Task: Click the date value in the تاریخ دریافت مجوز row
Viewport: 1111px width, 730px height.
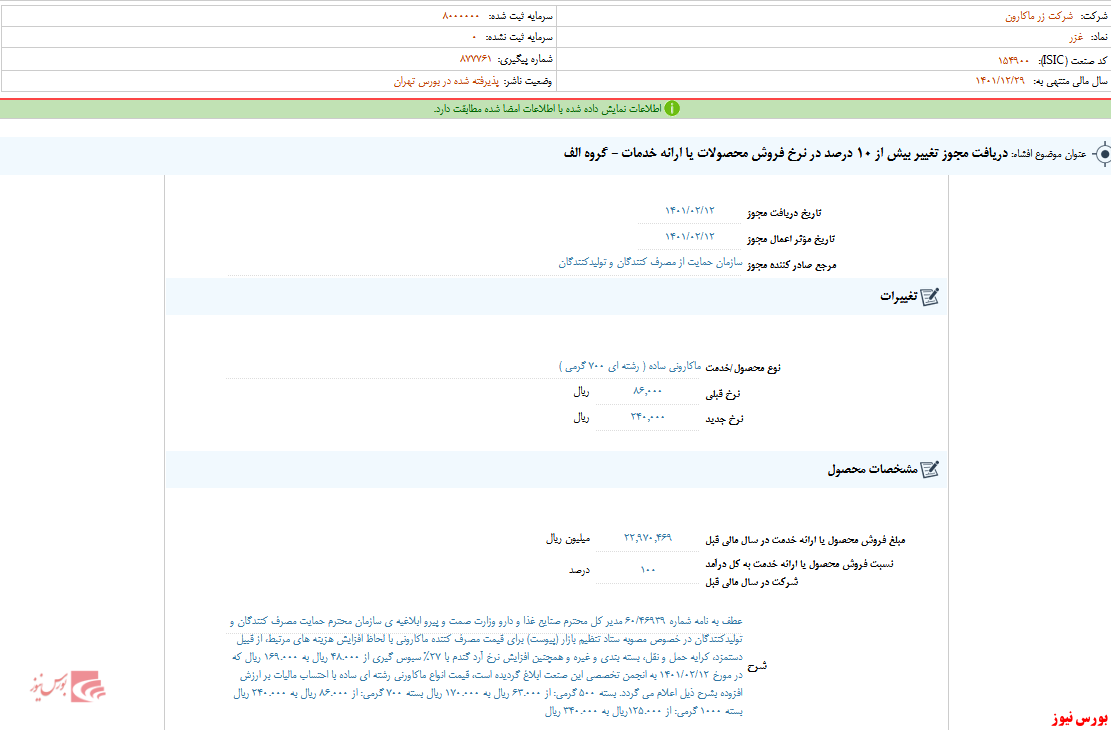Action: click(x=690, y=210)
